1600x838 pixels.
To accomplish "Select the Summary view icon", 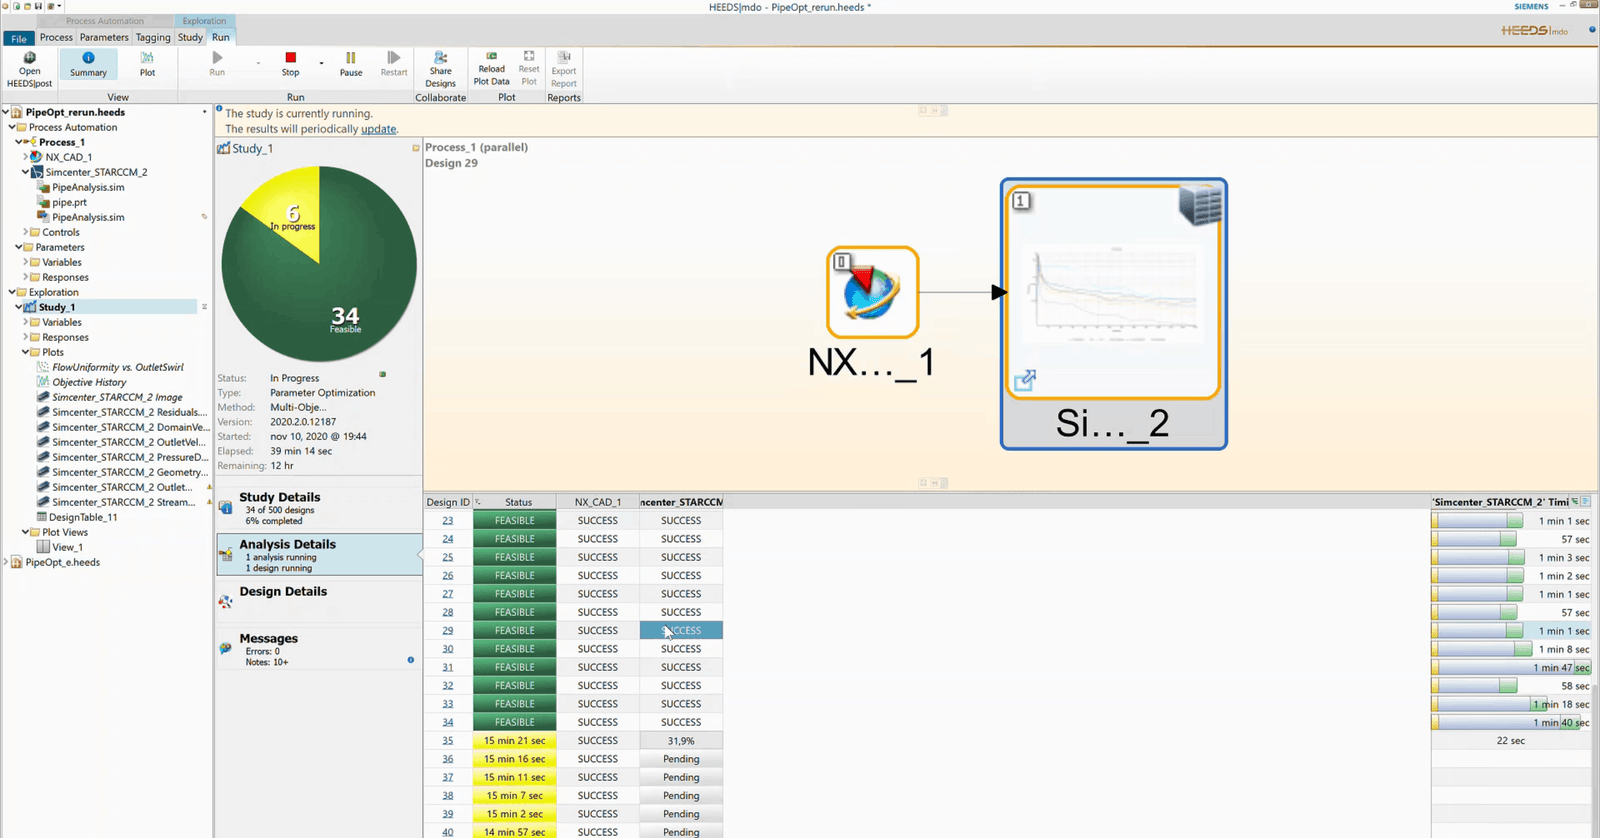I will pos(88,65).
